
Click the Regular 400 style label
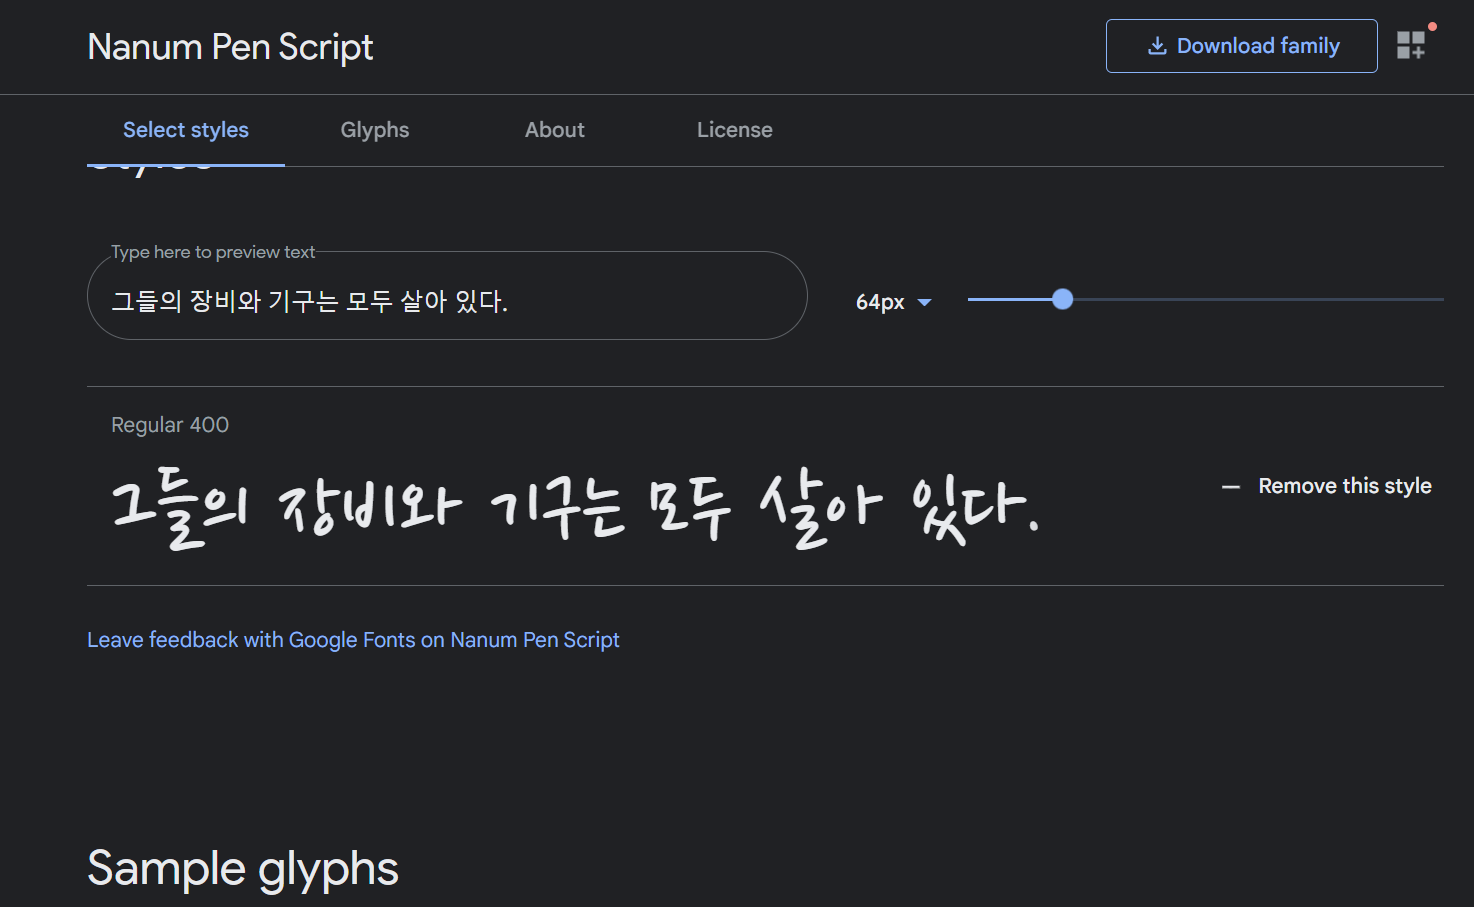click(x=170, y=425)
